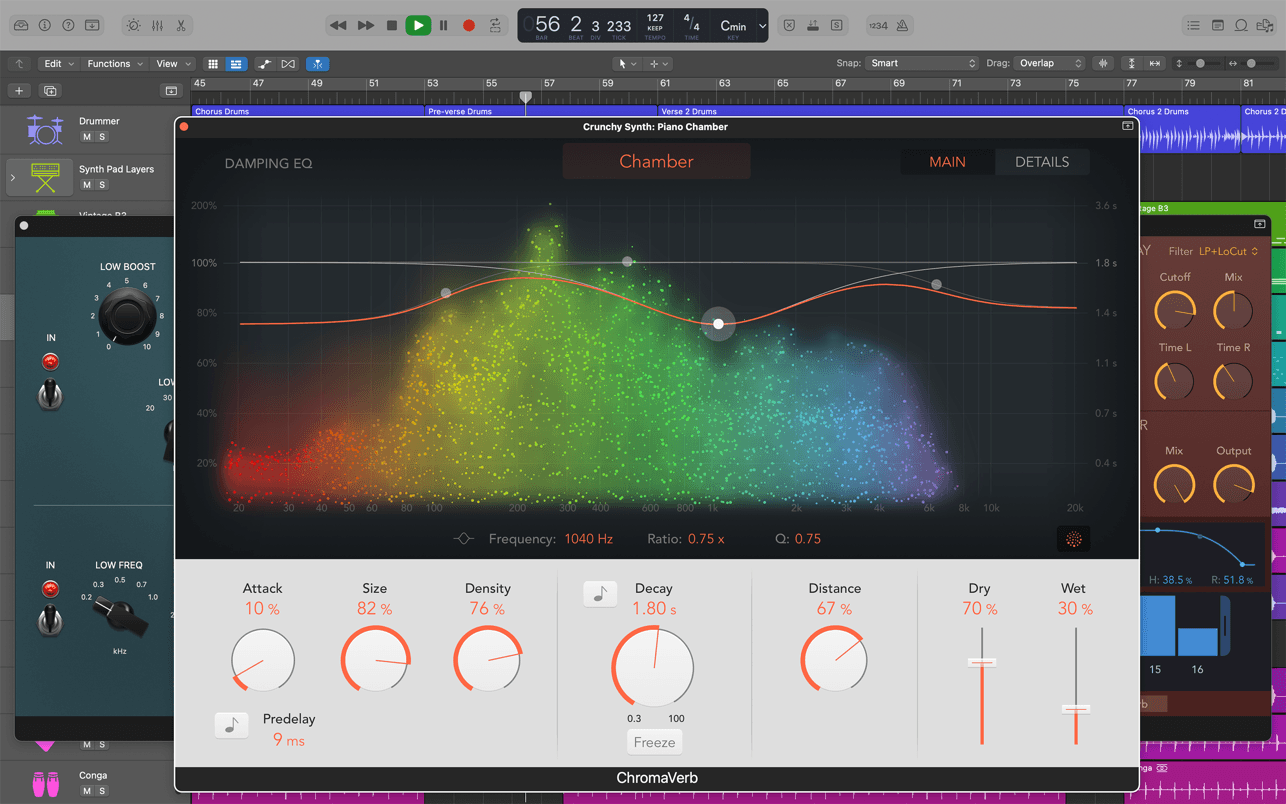Click the Fast Forward transport button
1286x804 pixels.
pos(366,25)
